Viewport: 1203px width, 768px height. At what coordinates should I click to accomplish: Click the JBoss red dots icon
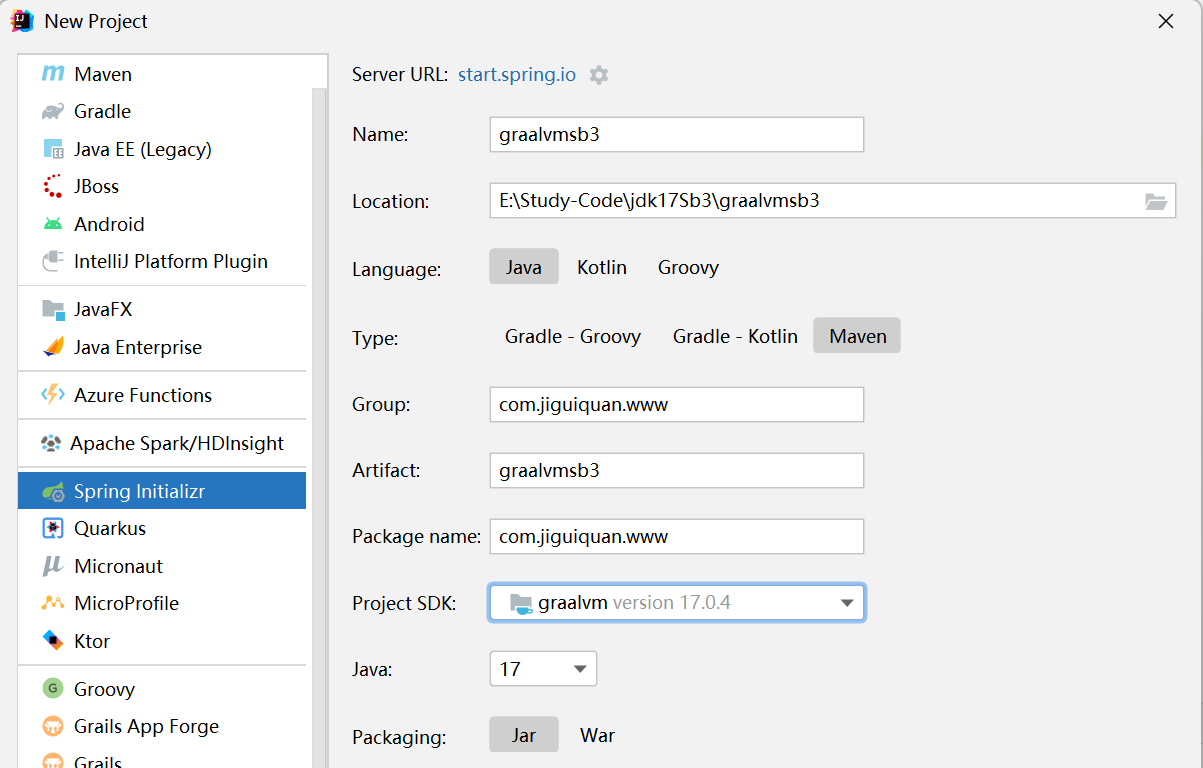coord(53,186)
